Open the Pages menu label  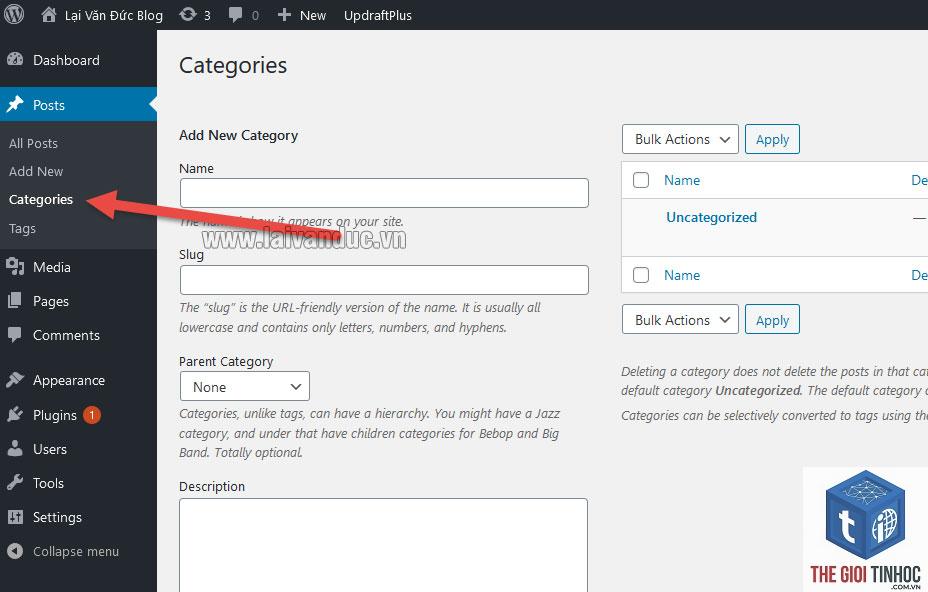click(x=51, y=301)
